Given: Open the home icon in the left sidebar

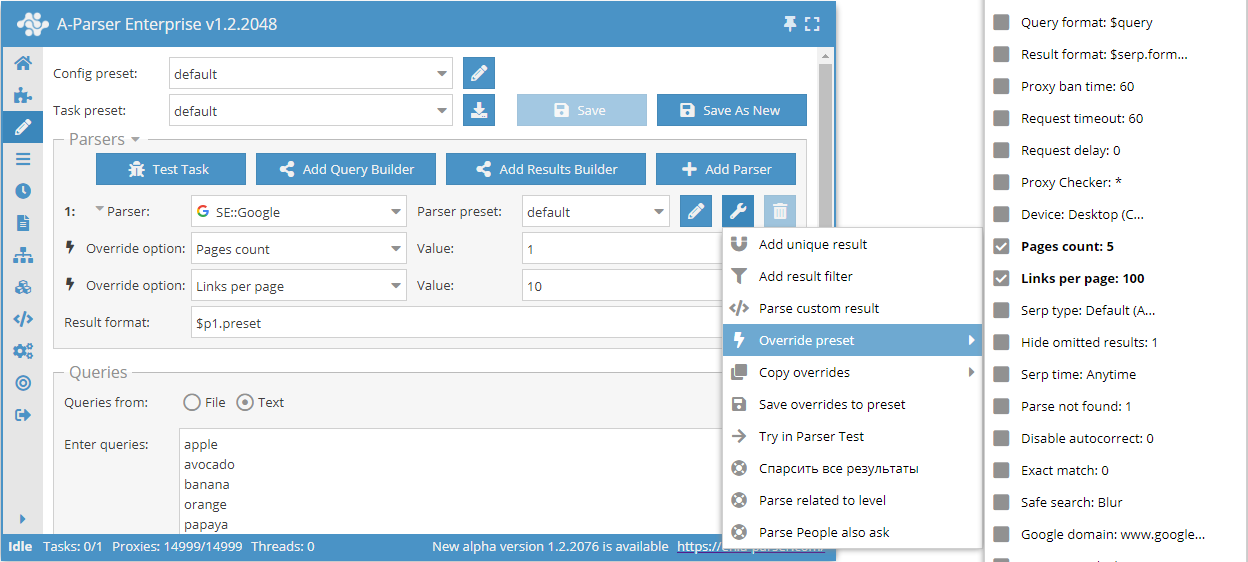Looking at the screenshot, I should point(22,64).
